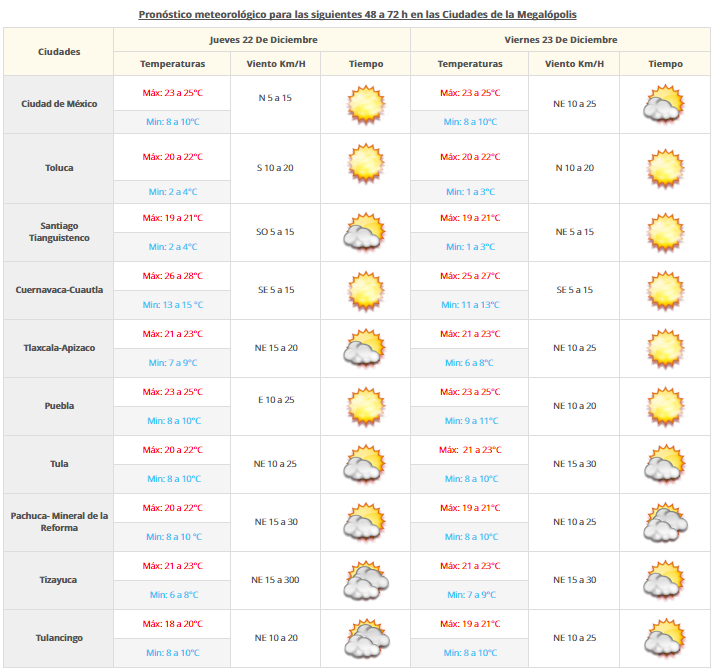Click the Pronóstico meteorológico title heading
Viewport: 714px width, 671px height.
(356, 15)
